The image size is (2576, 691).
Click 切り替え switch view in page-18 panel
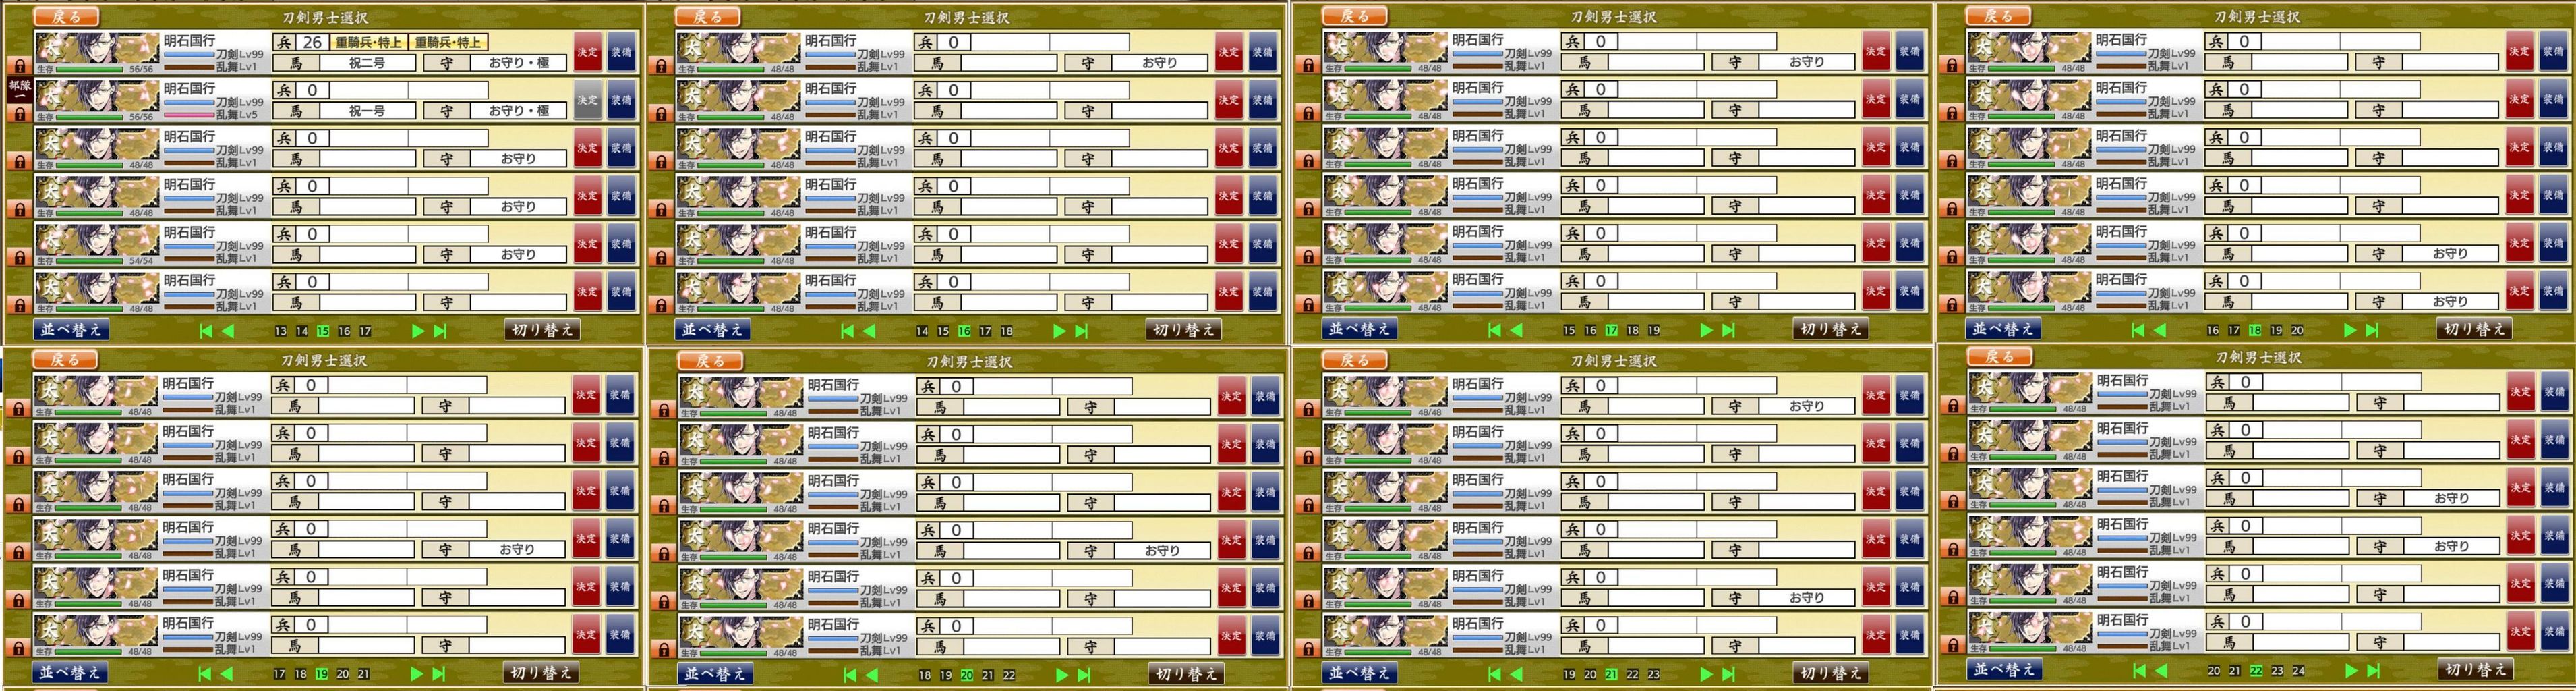(2474, 329)
